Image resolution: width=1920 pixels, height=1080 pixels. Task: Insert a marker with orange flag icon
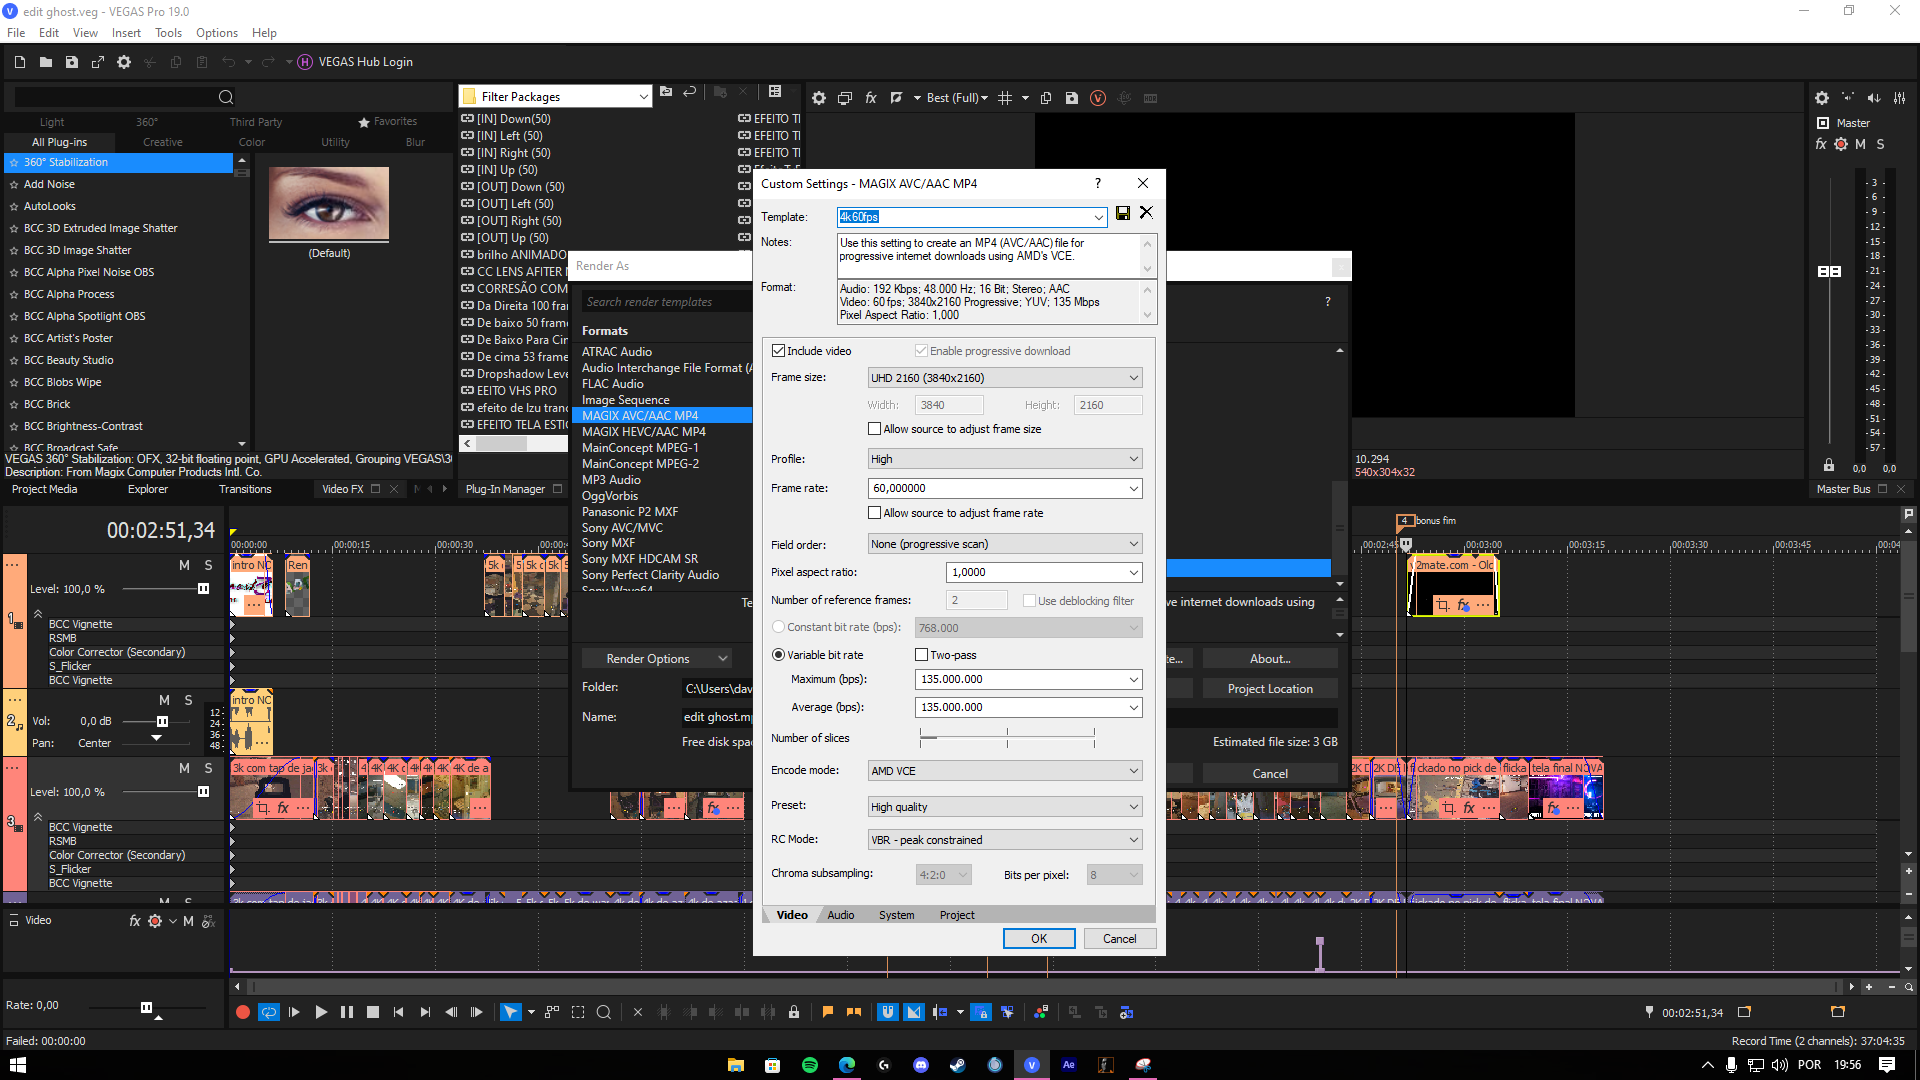828,1012
